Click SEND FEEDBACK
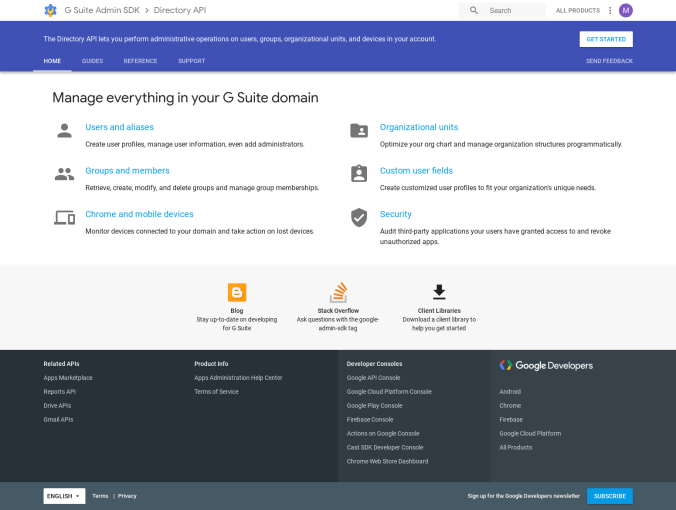This screenshot has height=510, width=676. pos(609,61)
